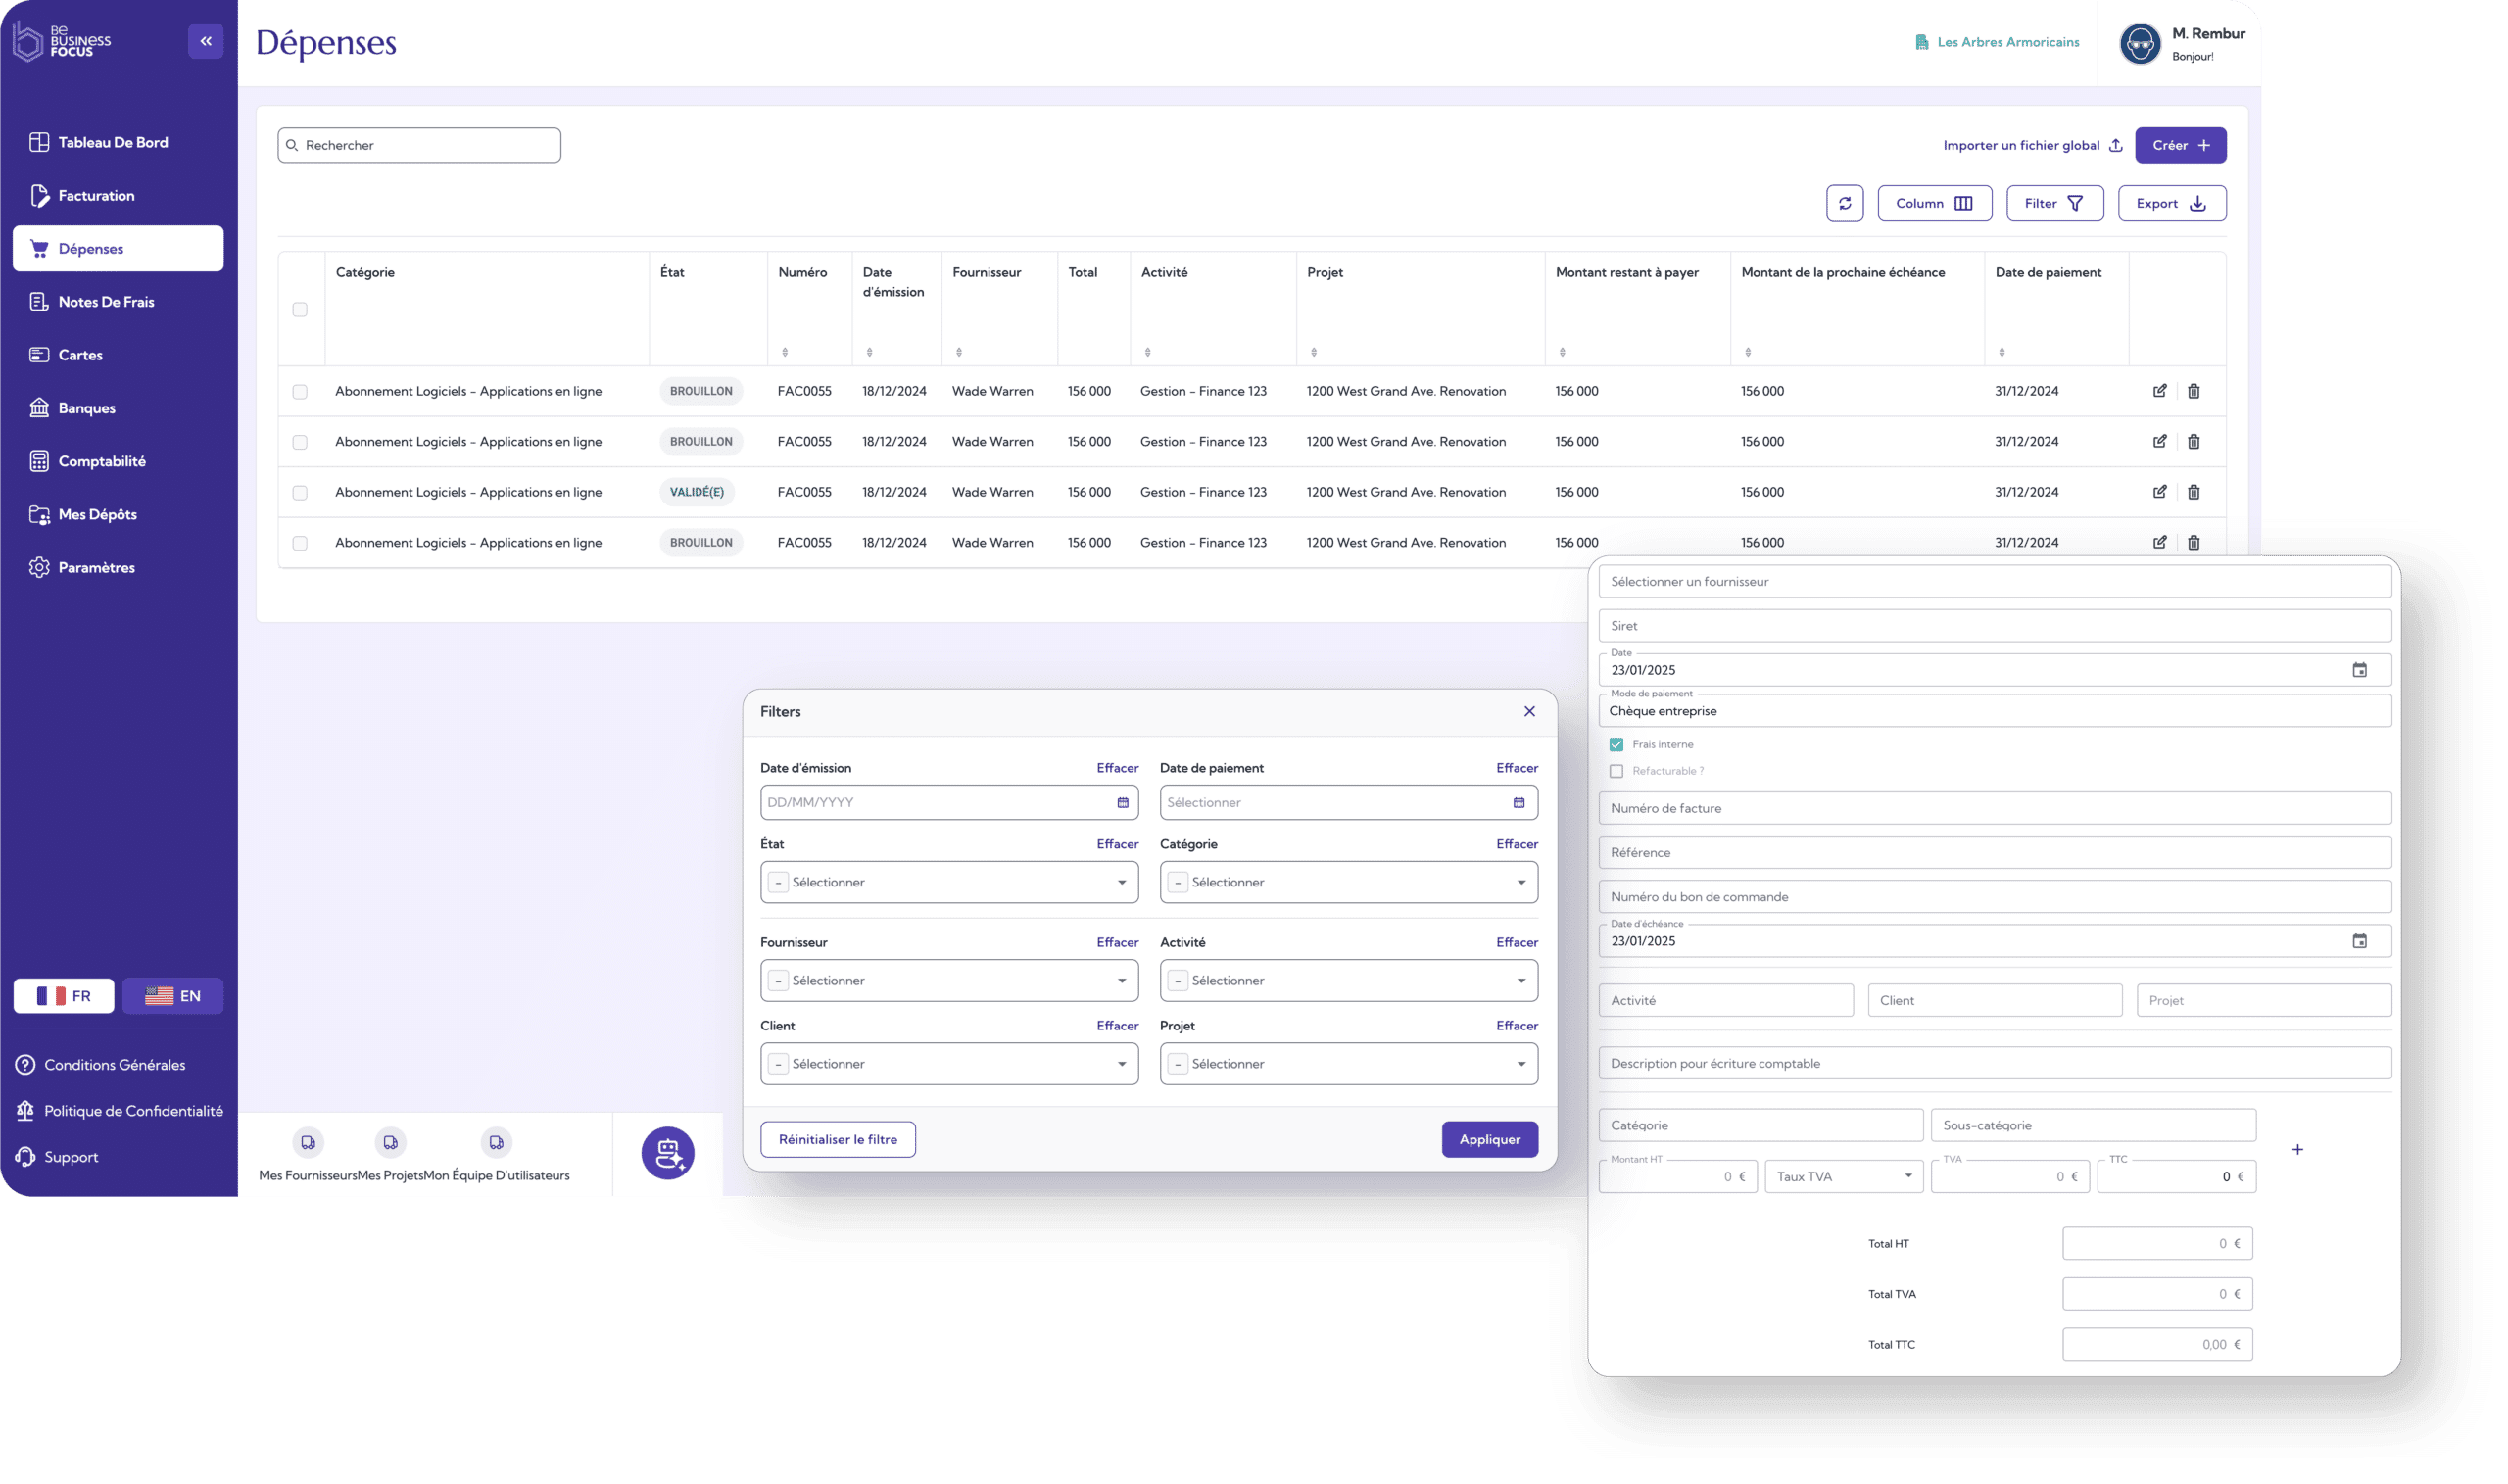The image size is (2508, 1484).
Task: Click the refresh icon above the table
Action: tap(1844, 203)
